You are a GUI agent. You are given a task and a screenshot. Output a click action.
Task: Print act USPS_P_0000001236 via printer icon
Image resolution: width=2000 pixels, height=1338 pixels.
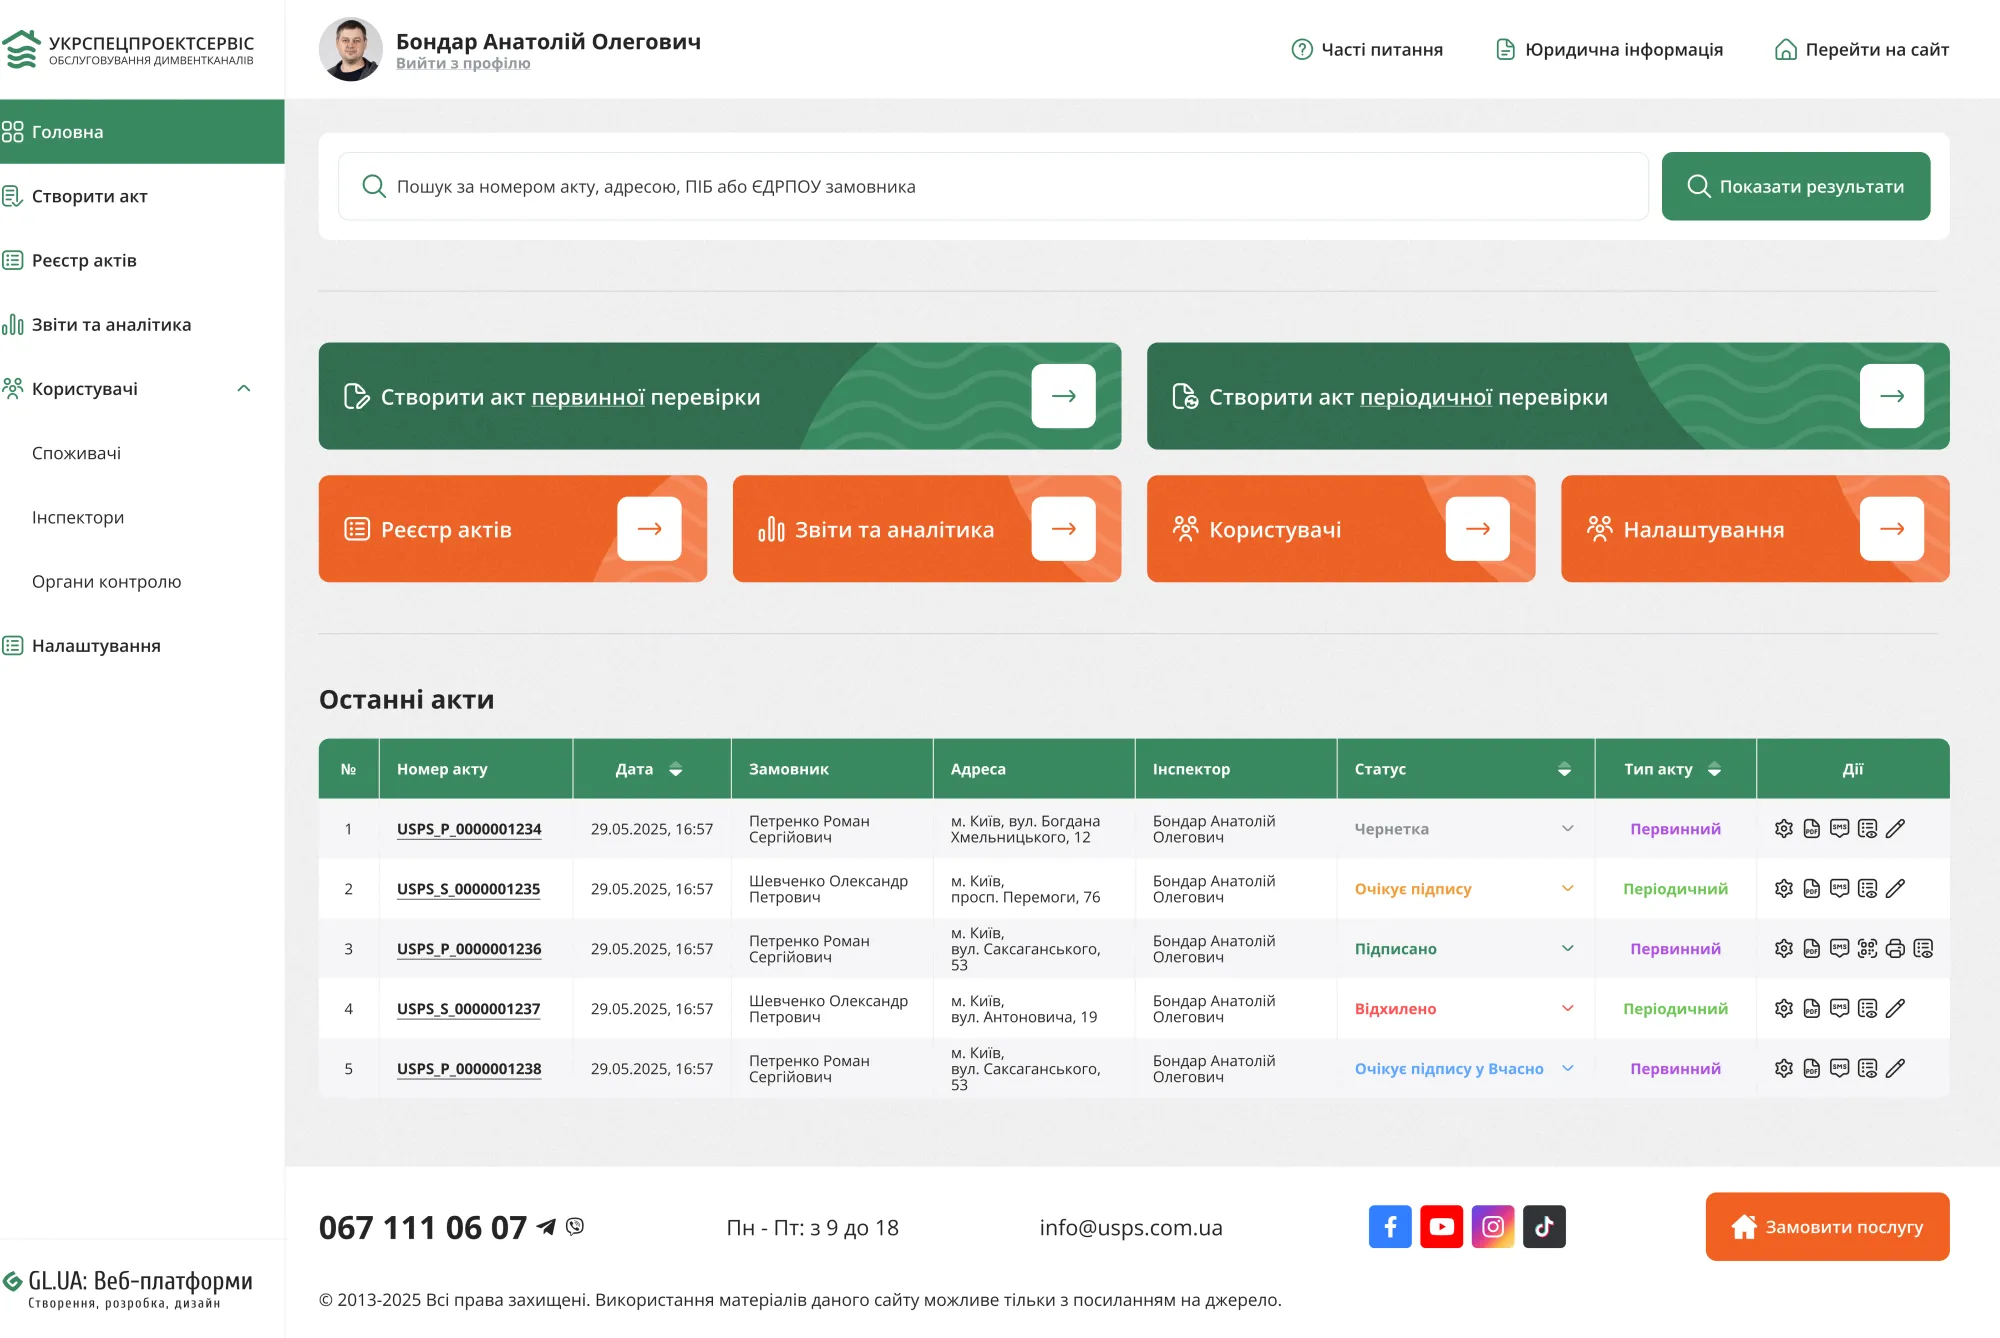[1895, 949]
